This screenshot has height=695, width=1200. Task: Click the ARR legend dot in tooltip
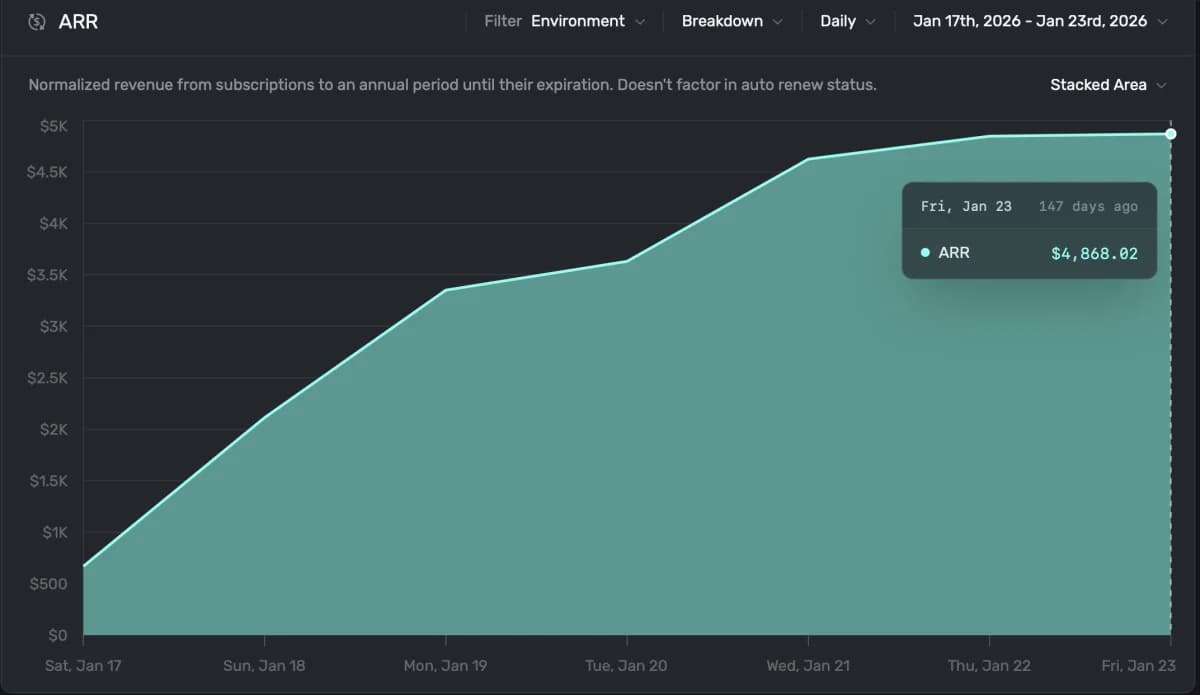pos(925,253)
